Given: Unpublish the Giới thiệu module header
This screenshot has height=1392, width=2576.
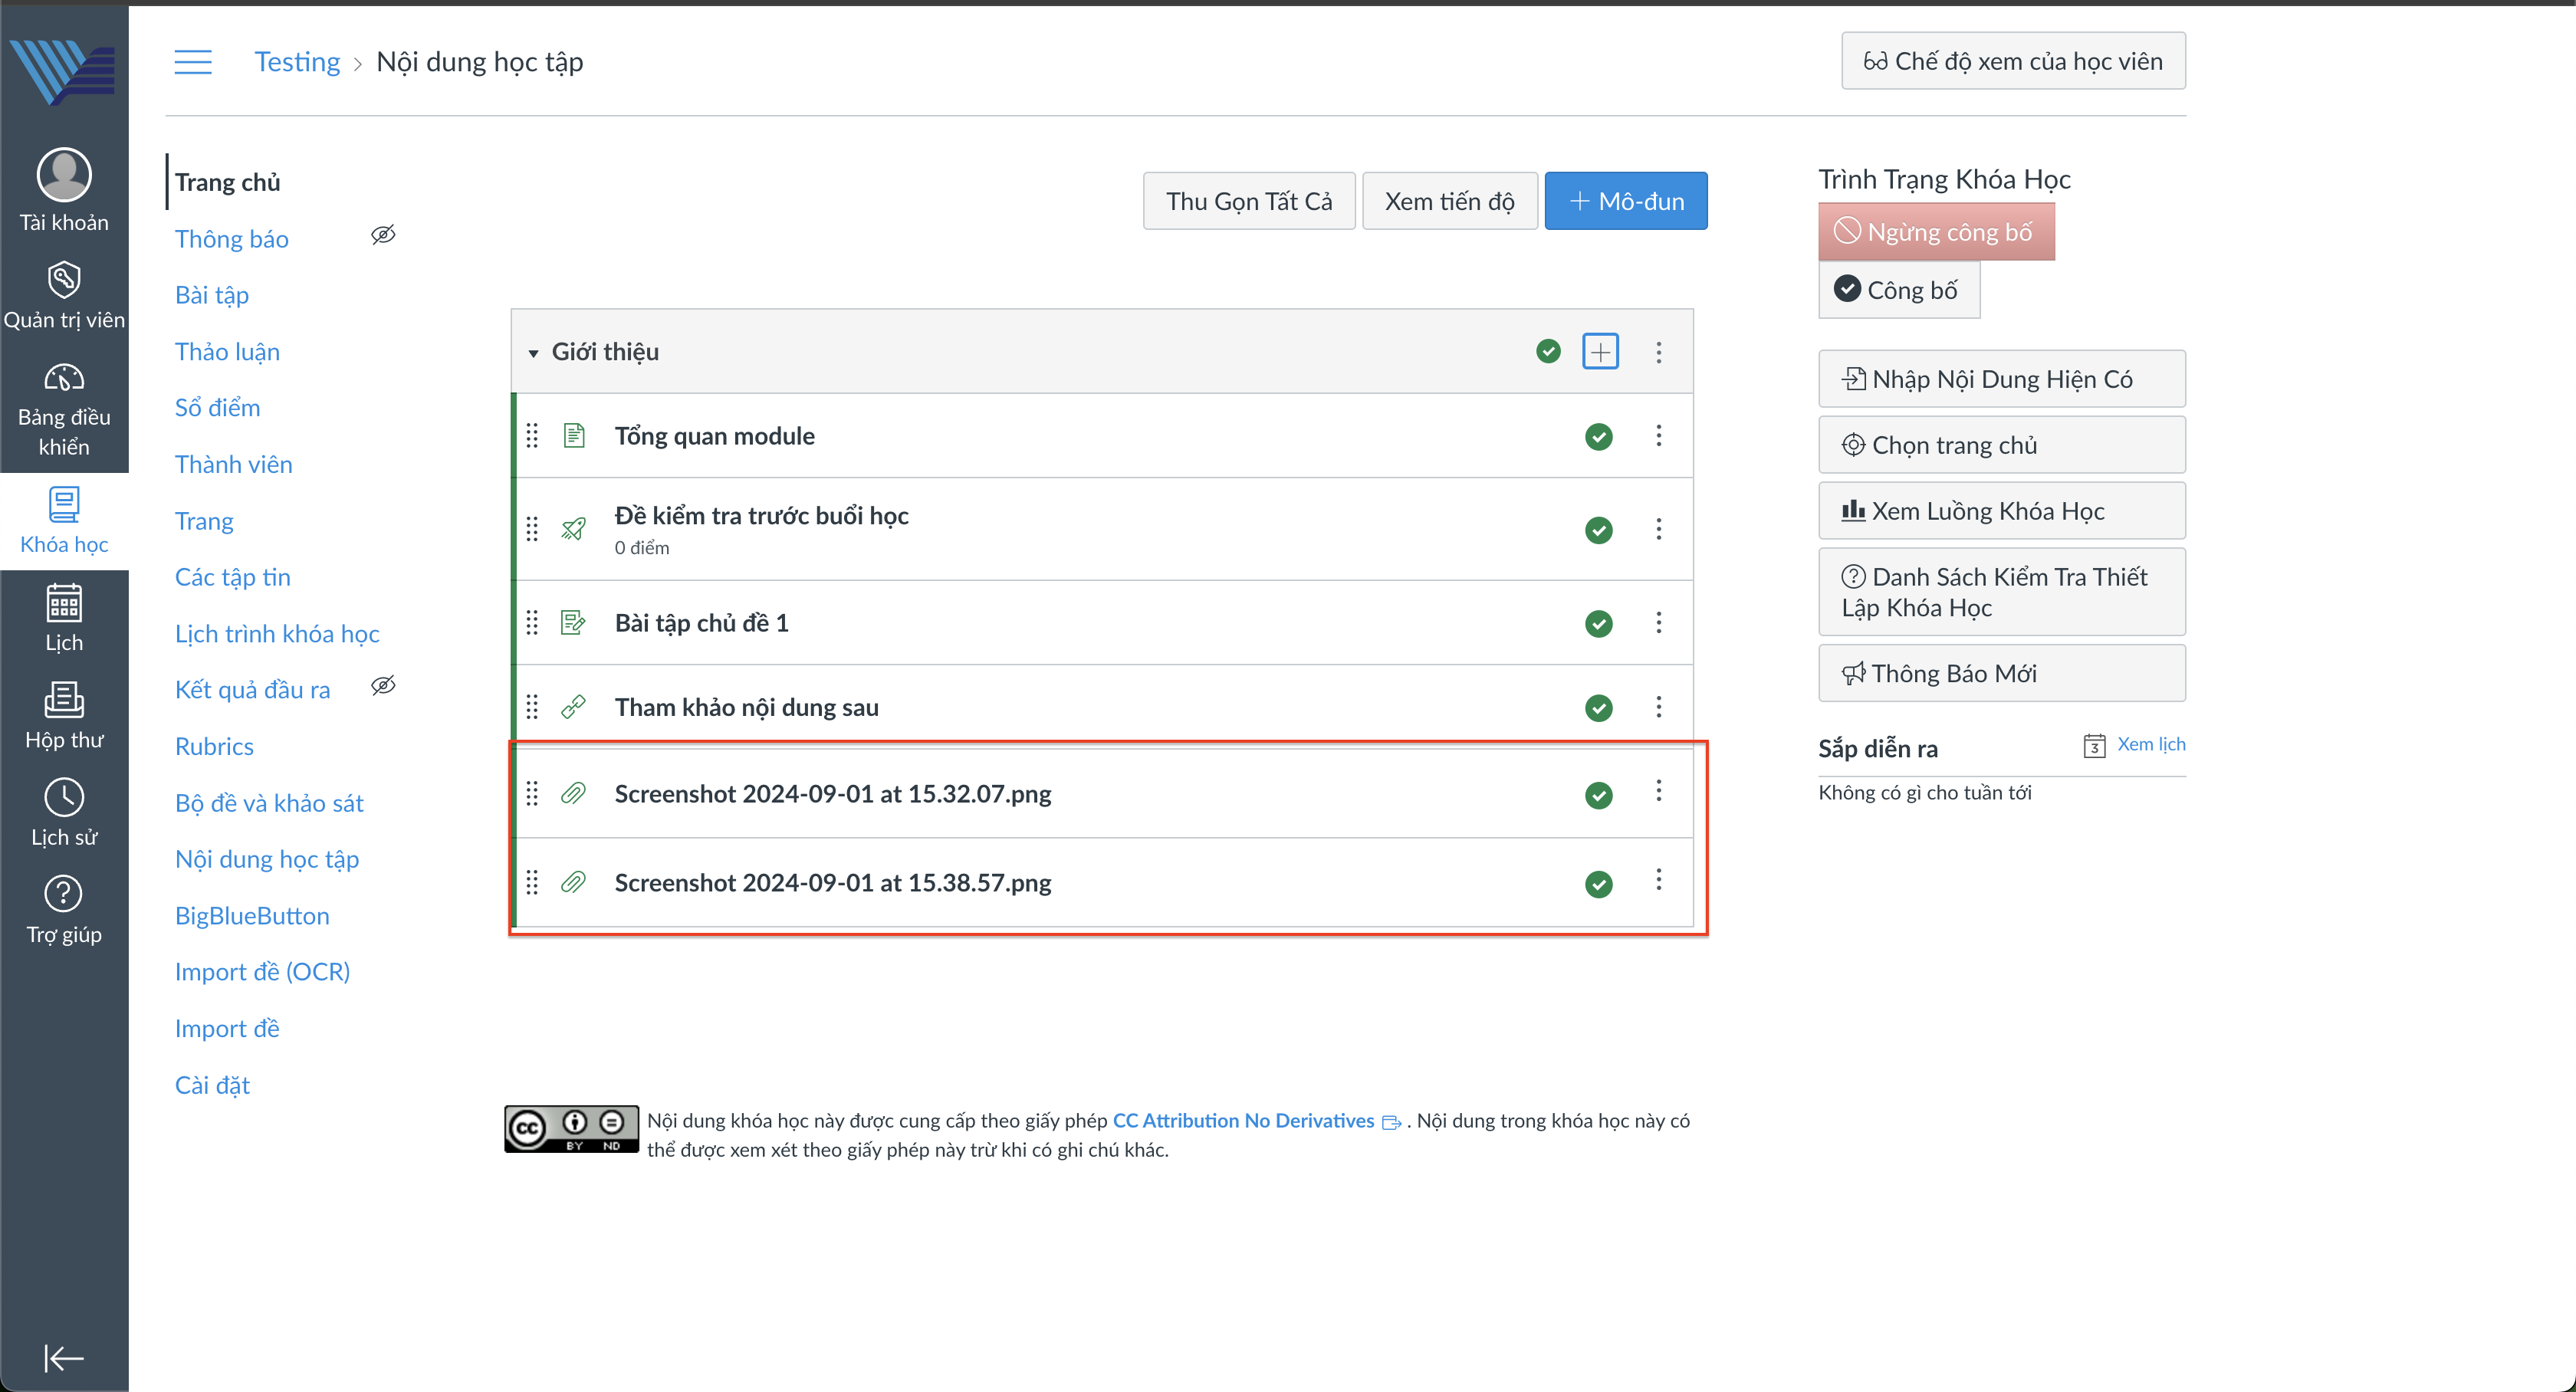Looking at the screenshot, I should [1548, 352].
